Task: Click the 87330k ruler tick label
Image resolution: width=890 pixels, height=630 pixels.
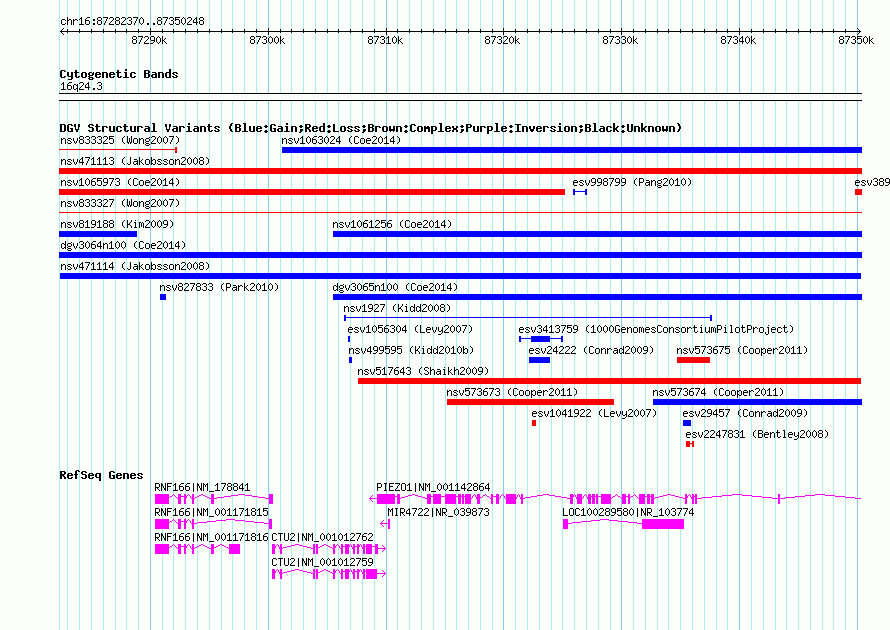Action: [620, 40]
